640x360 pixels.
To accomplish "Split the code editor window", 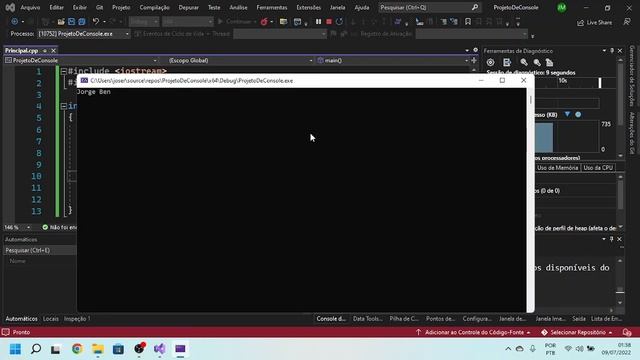I will click(474, 60).
